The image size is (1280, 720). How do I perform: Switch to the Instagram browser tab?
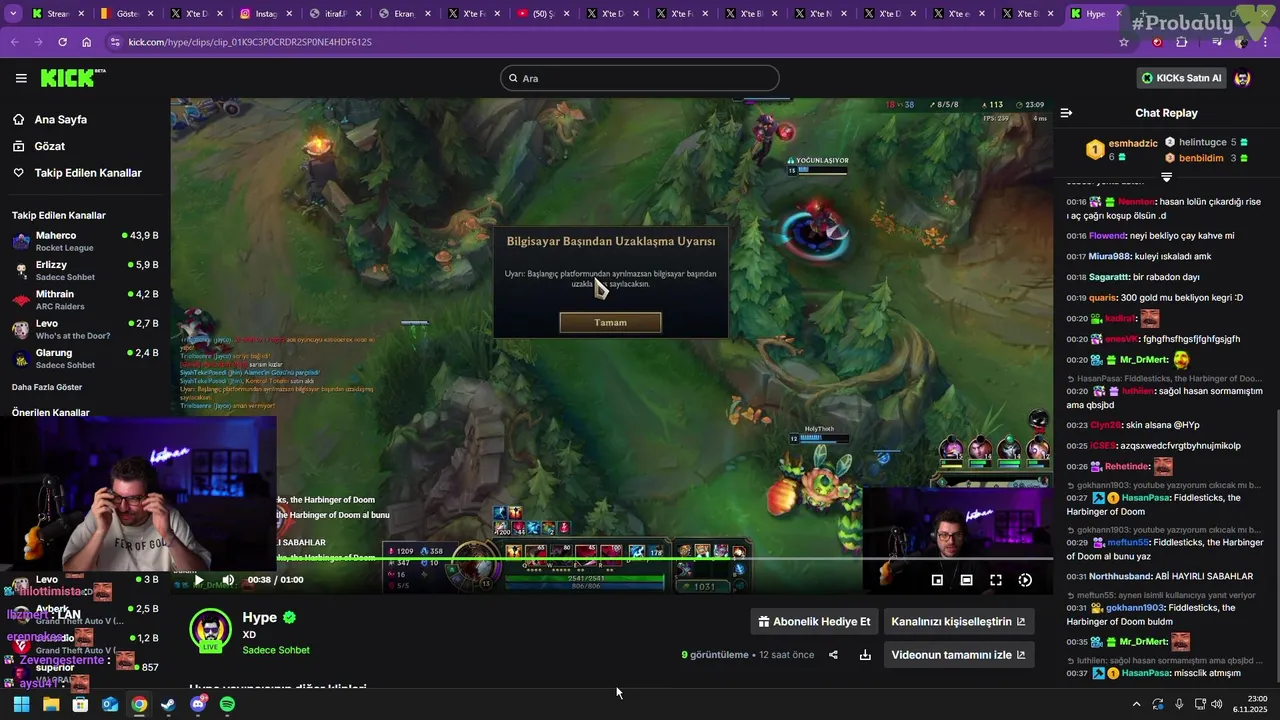265,14
